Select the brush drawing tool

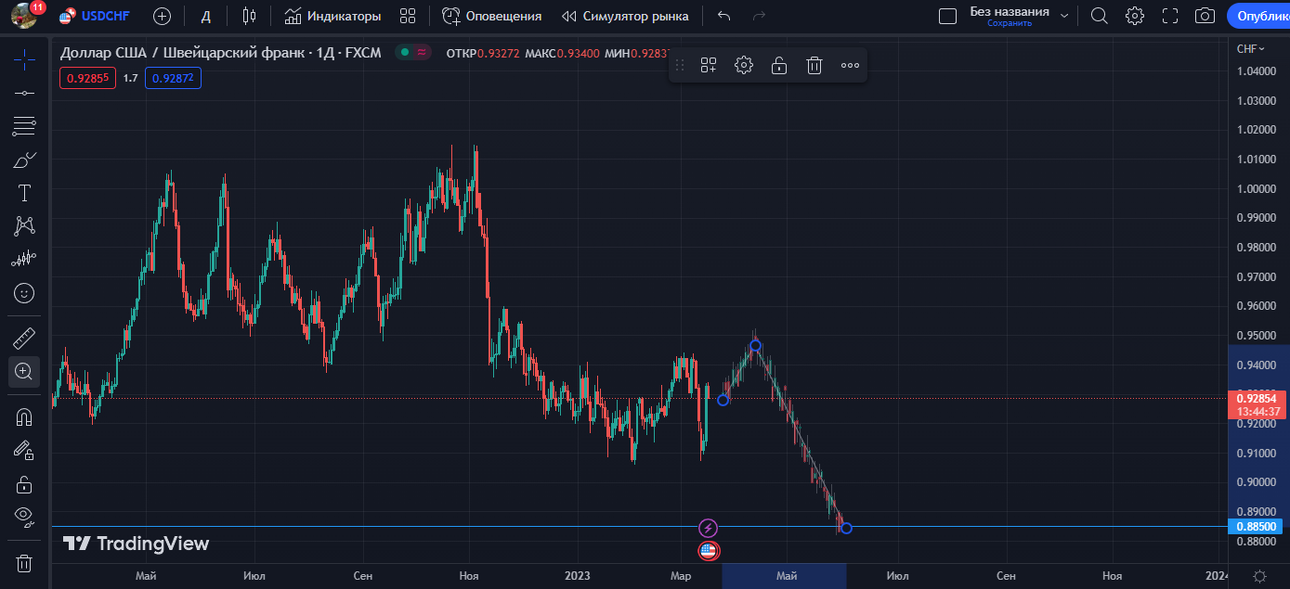tap(24, 159)
